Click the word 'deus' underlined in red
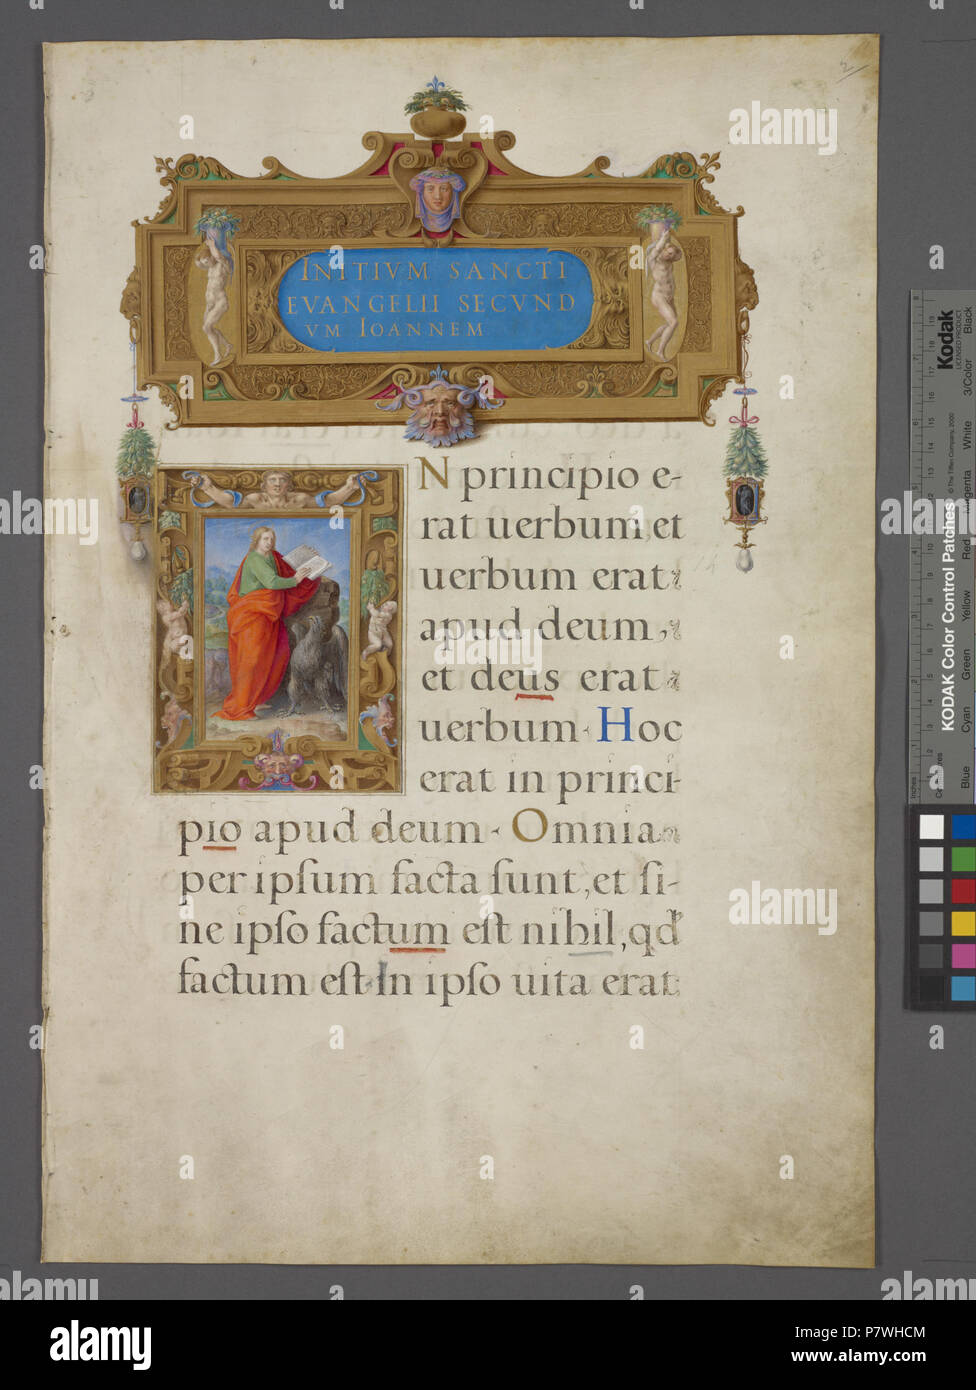976x1390 pixels. tap(514, 678)
